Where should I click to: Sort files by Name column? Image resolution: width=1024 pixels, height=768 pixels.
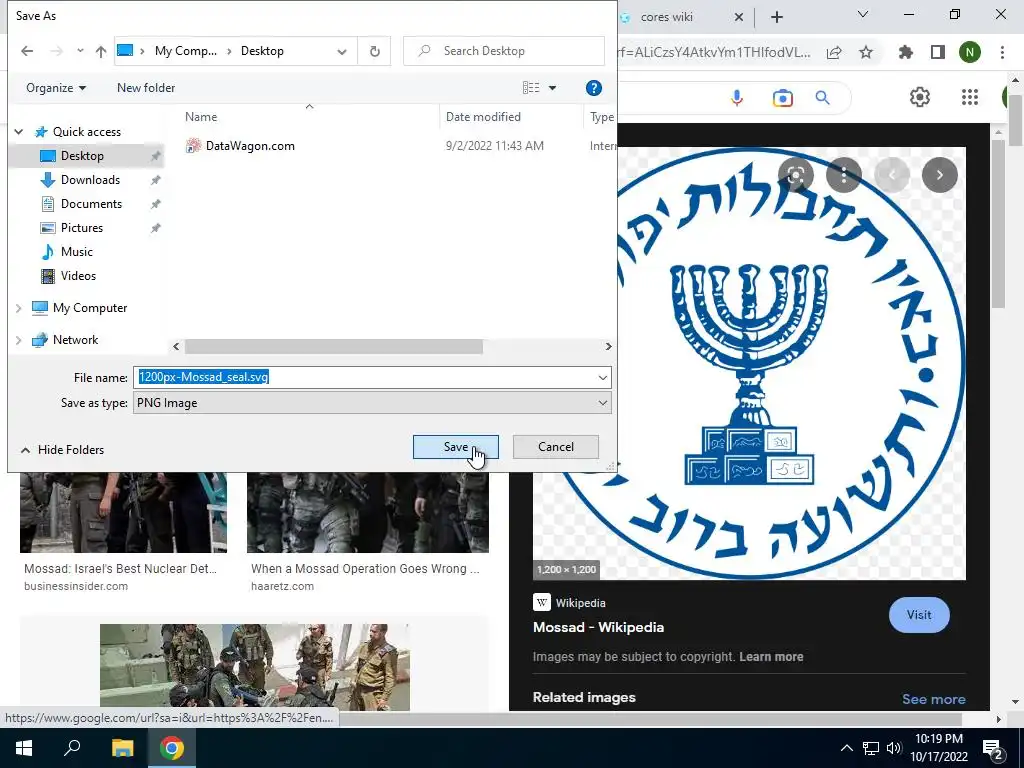click(x=200, y=117)
